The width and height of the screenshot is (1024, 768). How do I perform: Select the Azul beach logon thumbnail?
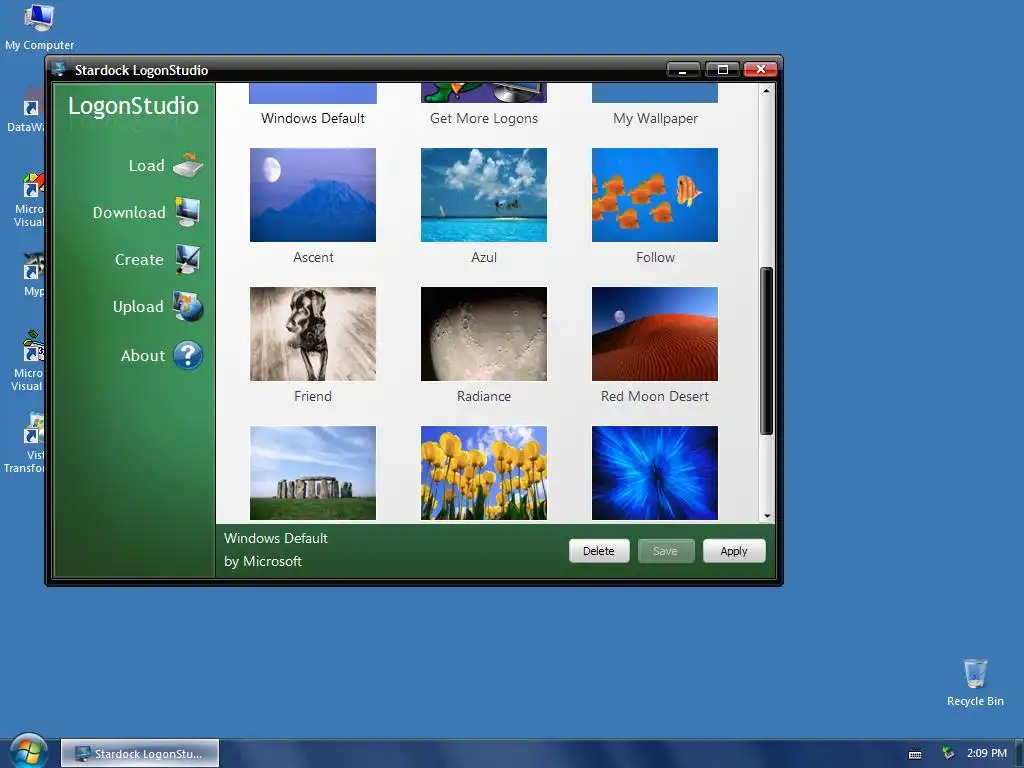click(x=484, y=195)
